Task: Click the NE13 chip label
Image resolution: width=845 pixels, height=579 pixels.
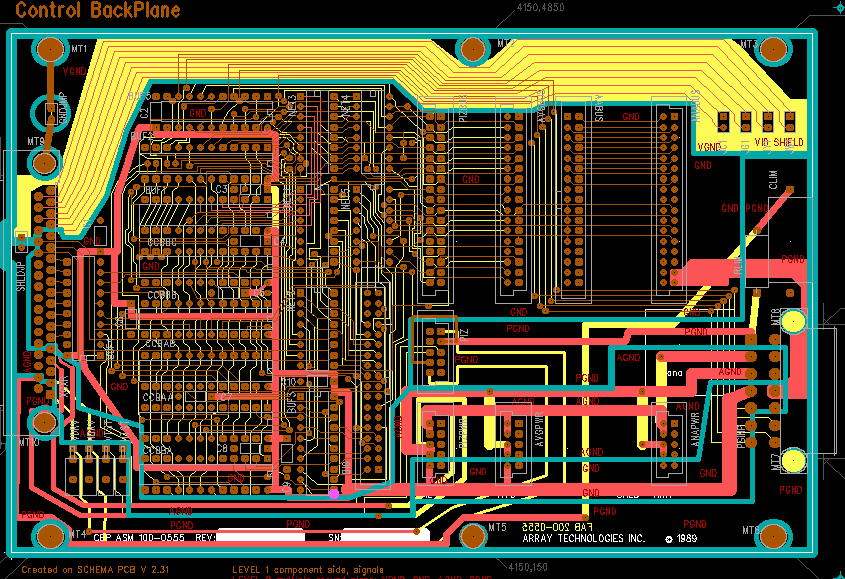Action: point(292,106)
